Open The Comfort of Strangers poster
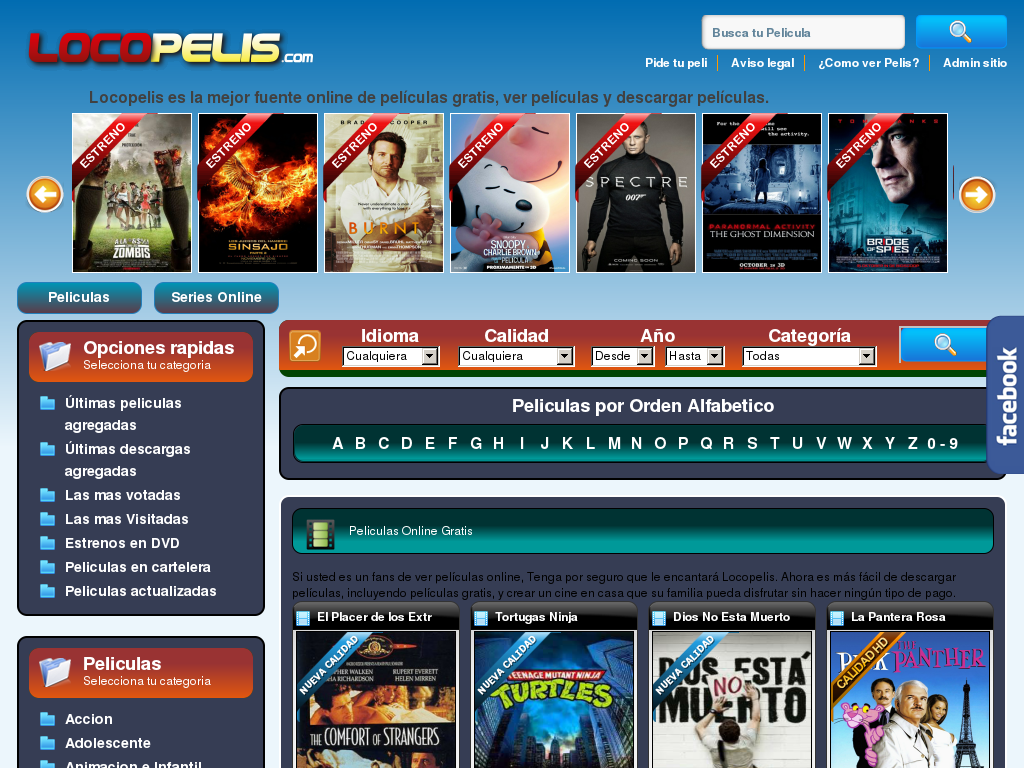 pos(376,699)
